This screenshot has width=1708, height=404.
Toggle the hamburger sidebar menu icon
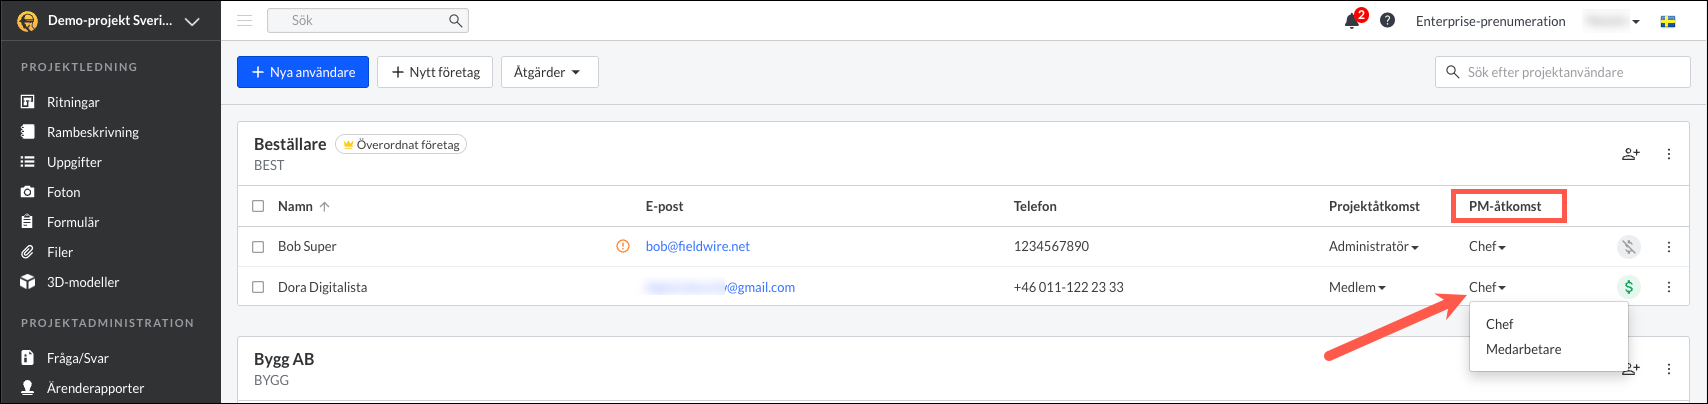click(244, 20)
